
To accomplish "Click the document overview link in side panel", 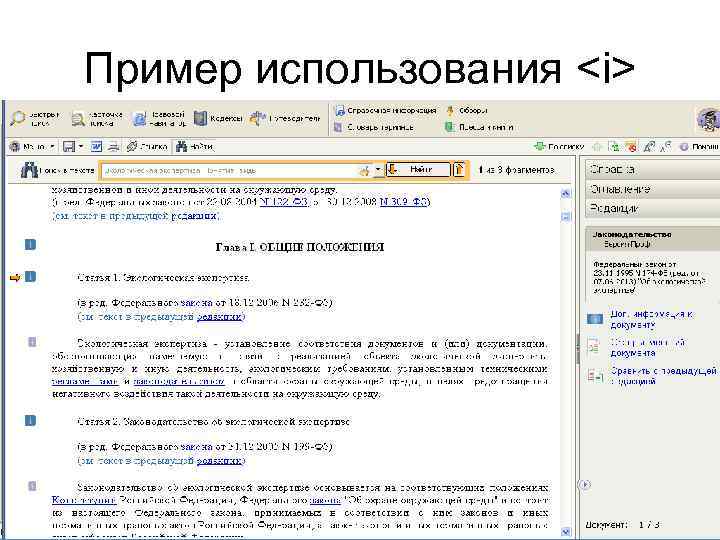I will [647, 348].
